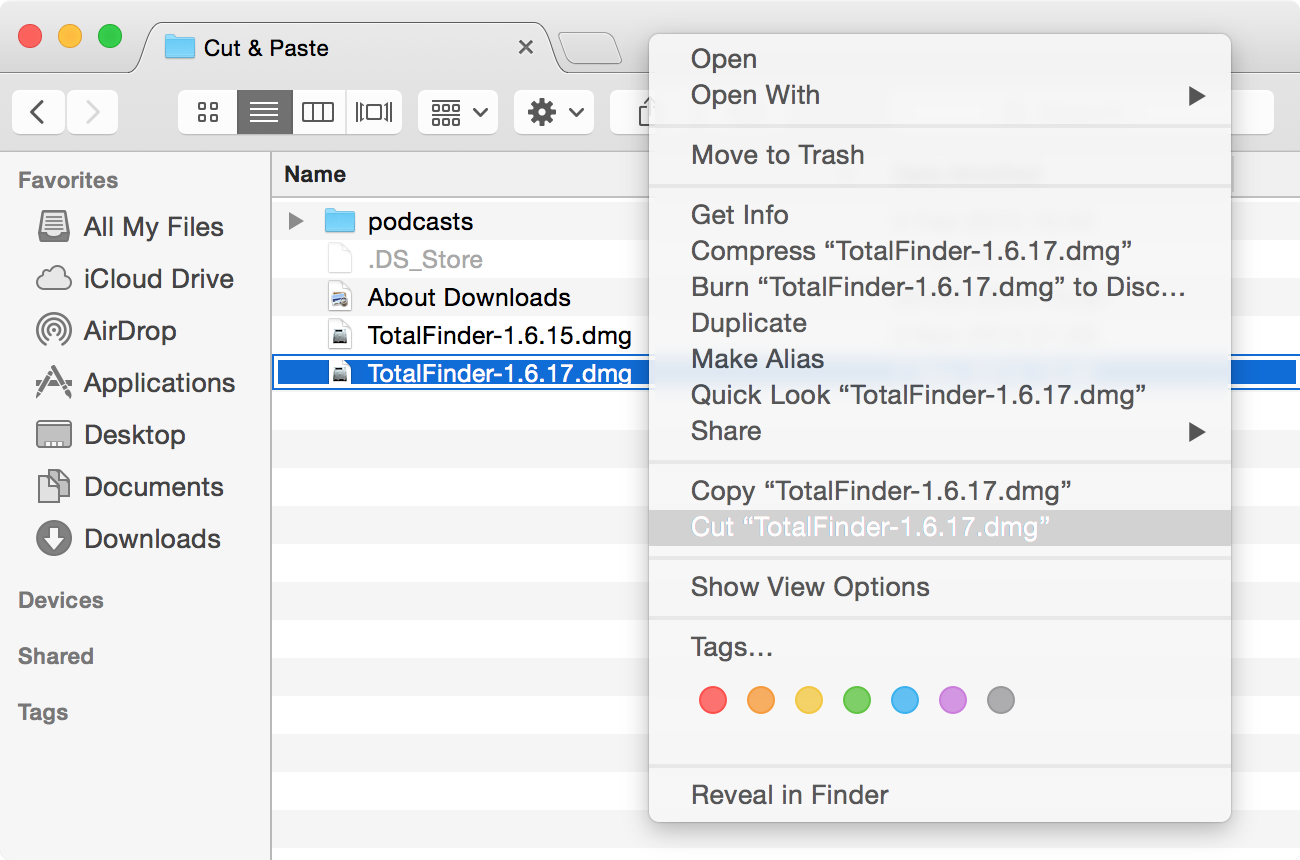This screenshot has width=1300, height=860.
Task: Open the Share submenu
Action: pyautogui.click(x=726, y=431)
